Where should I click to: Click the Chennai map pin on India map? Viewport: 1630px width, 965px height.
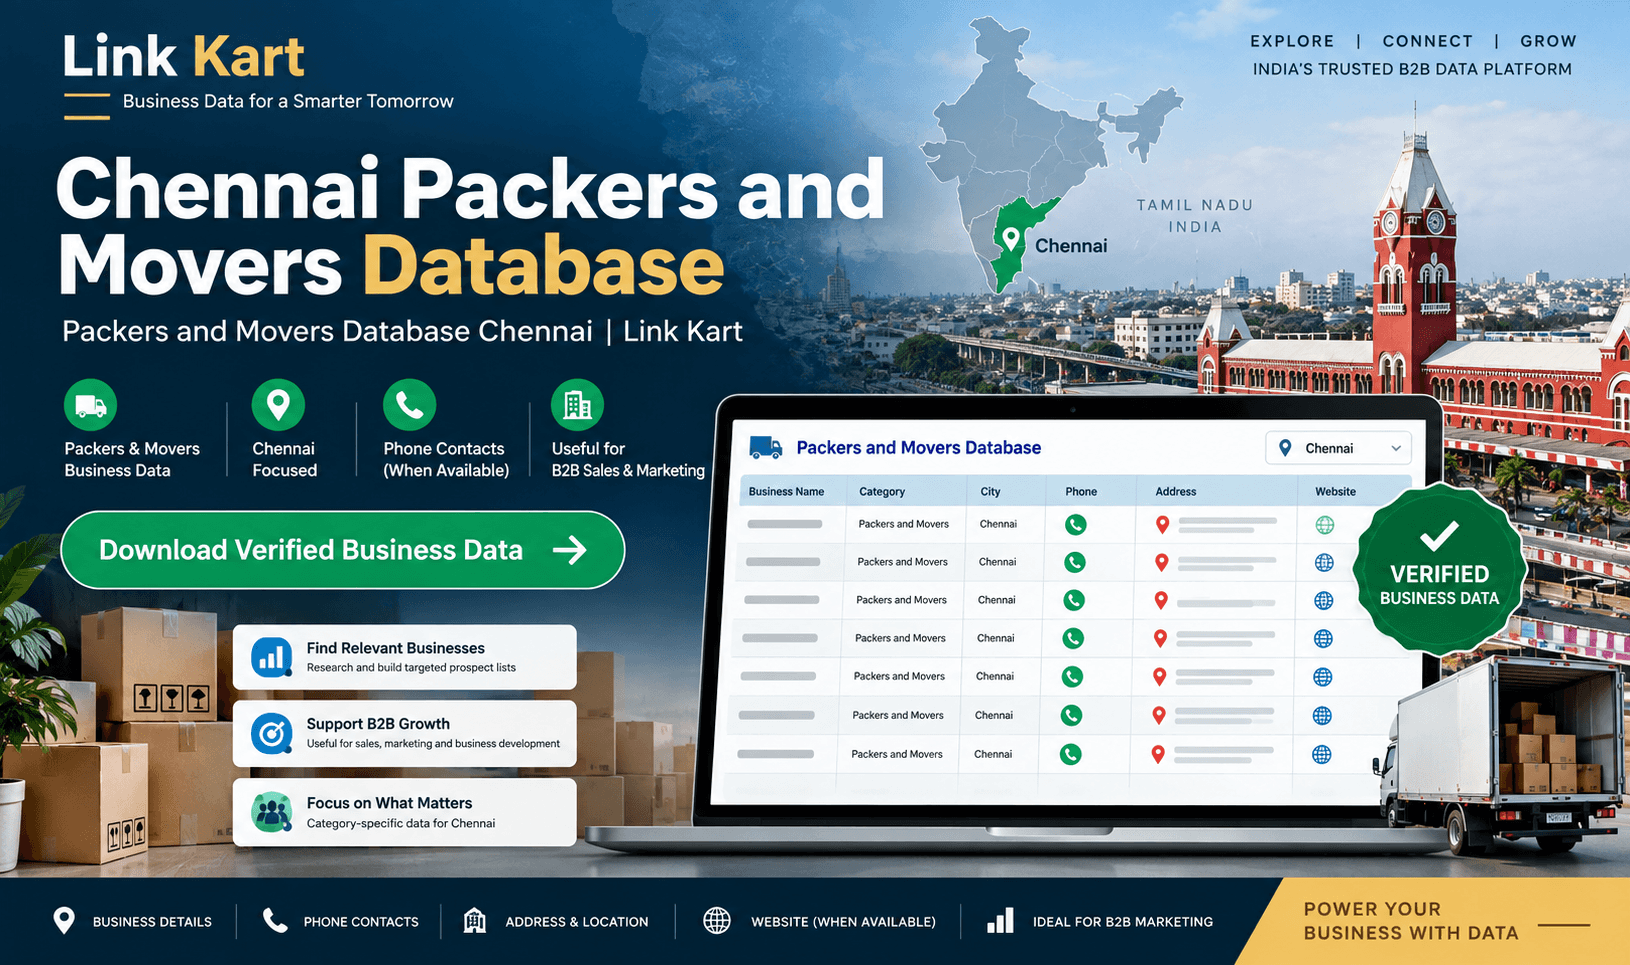1011,239
